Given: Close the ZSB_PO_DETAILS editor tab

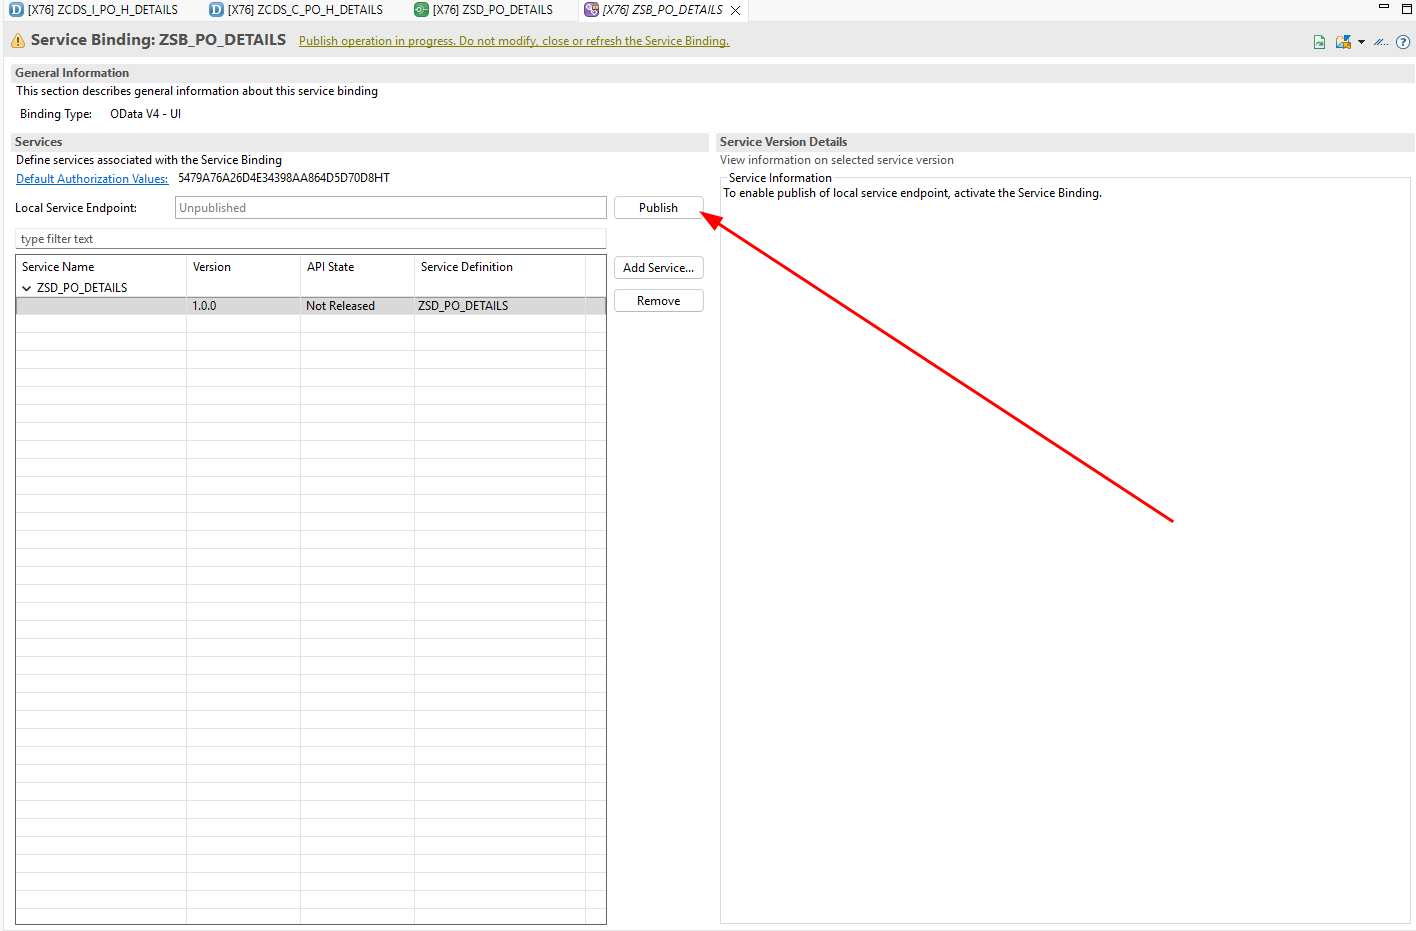Looking at the screenshot, I should coord(736,10).
